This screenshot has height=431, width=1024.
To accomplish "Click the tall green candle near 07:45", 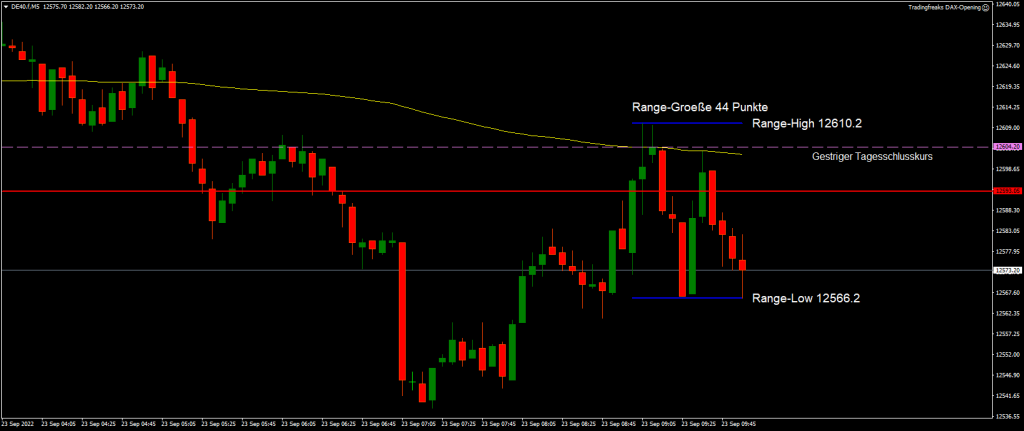I will [522, 299].
